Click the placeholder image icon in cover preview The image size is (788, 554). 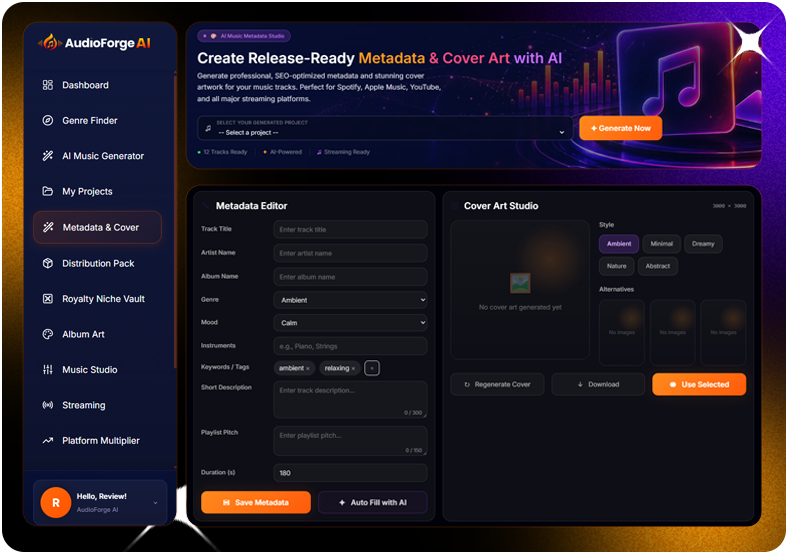[x=520, y=283]
